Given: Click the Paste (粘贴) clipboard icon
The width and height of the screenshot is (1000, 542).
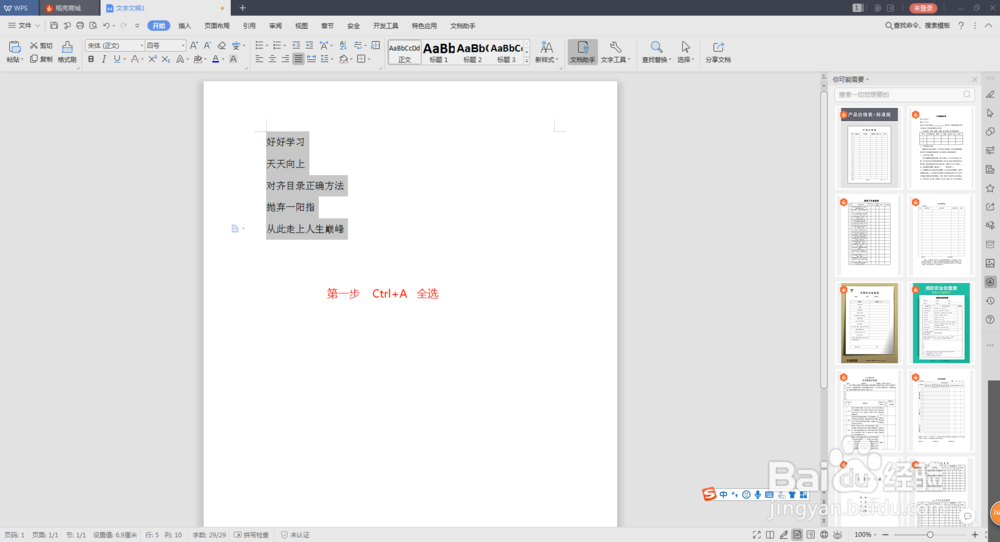Looking at the screenshot, I should [x=14, y=47].
